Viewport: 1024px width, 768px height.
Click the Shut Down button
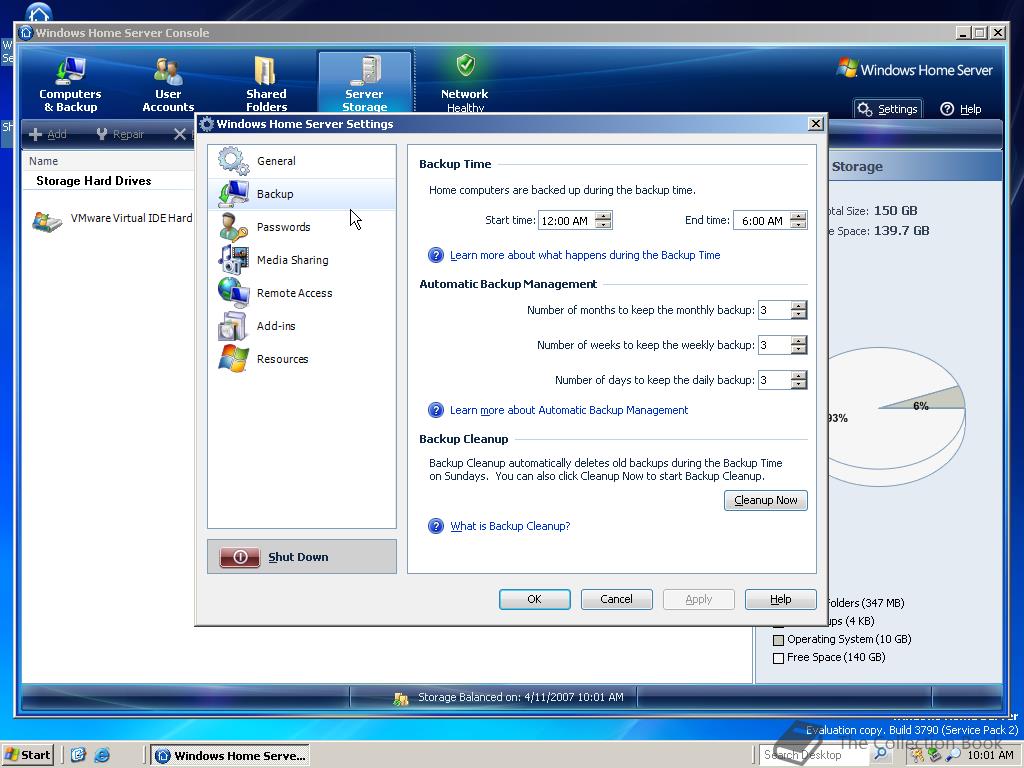pos(302,556)
